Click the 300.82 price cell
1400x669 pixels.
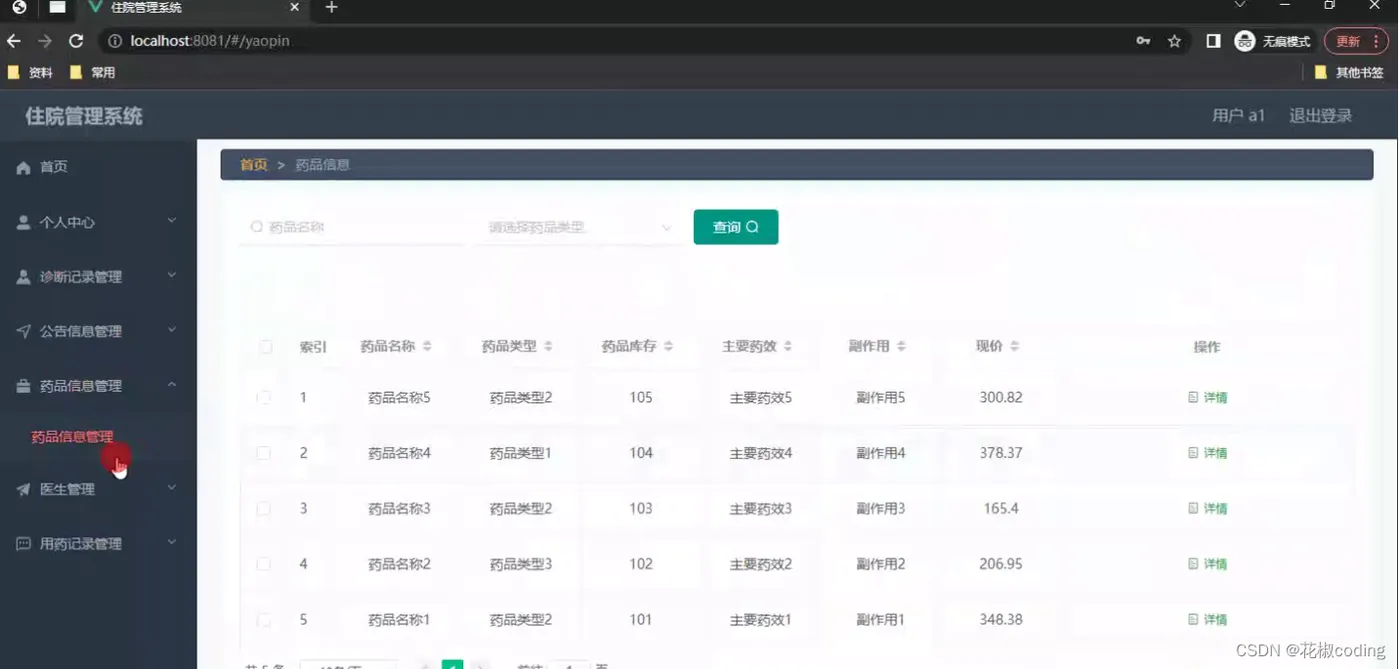(x=1001, y=398)
